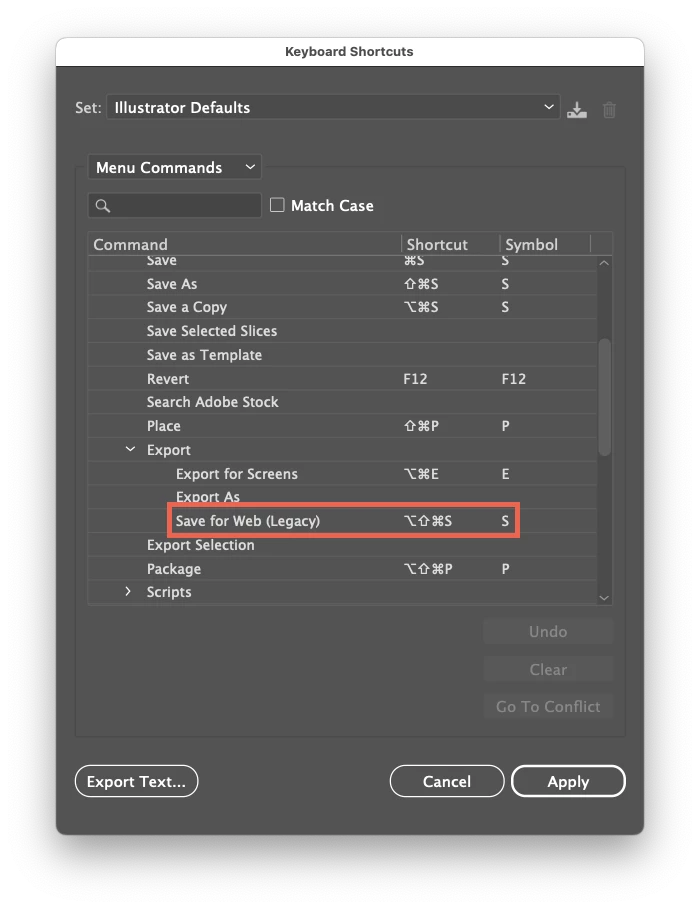The height and width of the screenshot is (909, 700).
Task: Click the Command column header
Action: (245, 244)
